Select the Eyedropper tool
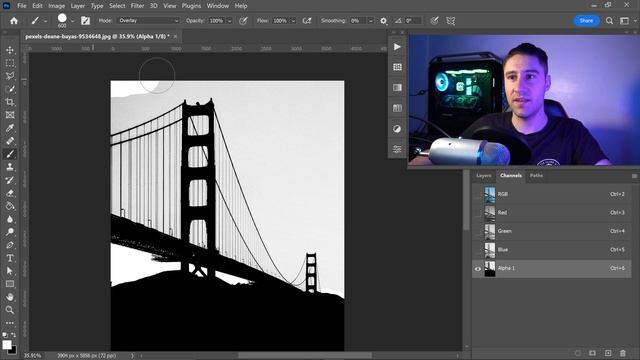This screenshot has height=360, width=640. tap(10, 128)
